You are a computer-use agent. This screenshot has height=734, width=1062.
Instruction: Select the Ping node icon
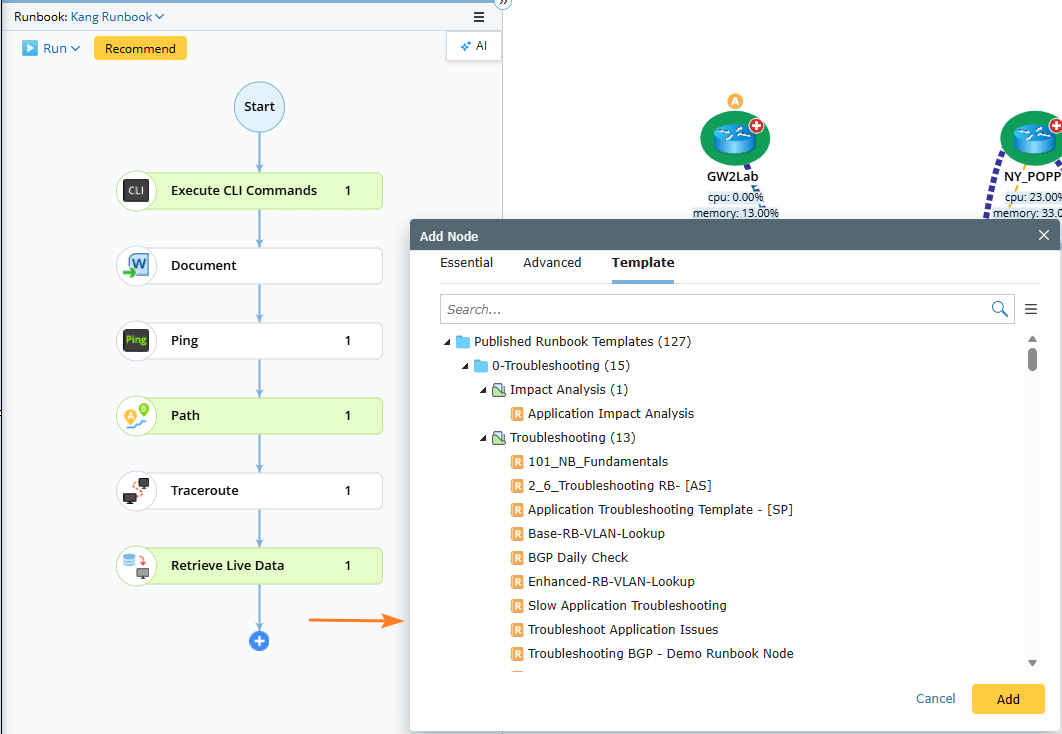pyautogui.click(x=136, y=341)
